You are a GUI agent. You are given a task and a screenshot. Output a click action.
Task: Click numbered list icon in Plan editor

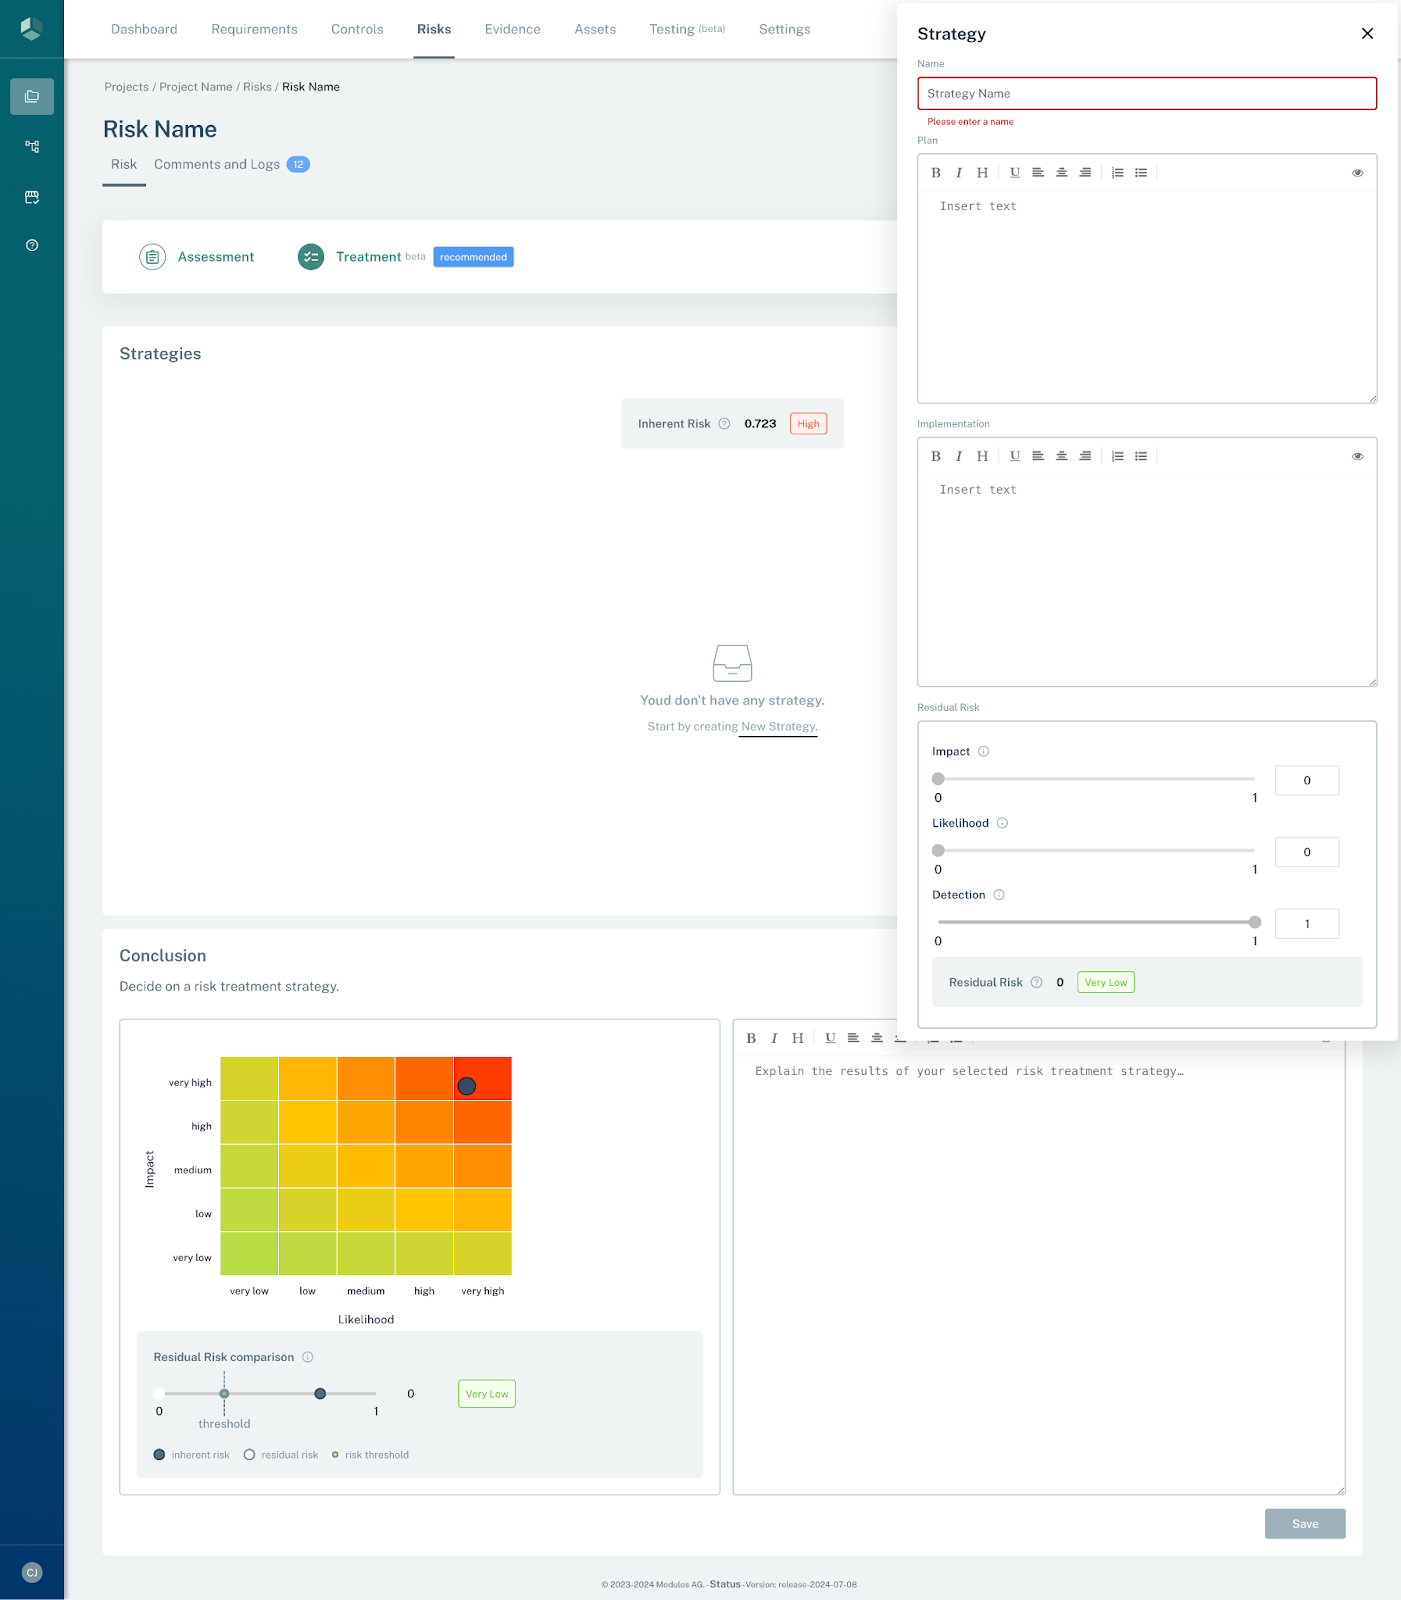point(1117,173)
